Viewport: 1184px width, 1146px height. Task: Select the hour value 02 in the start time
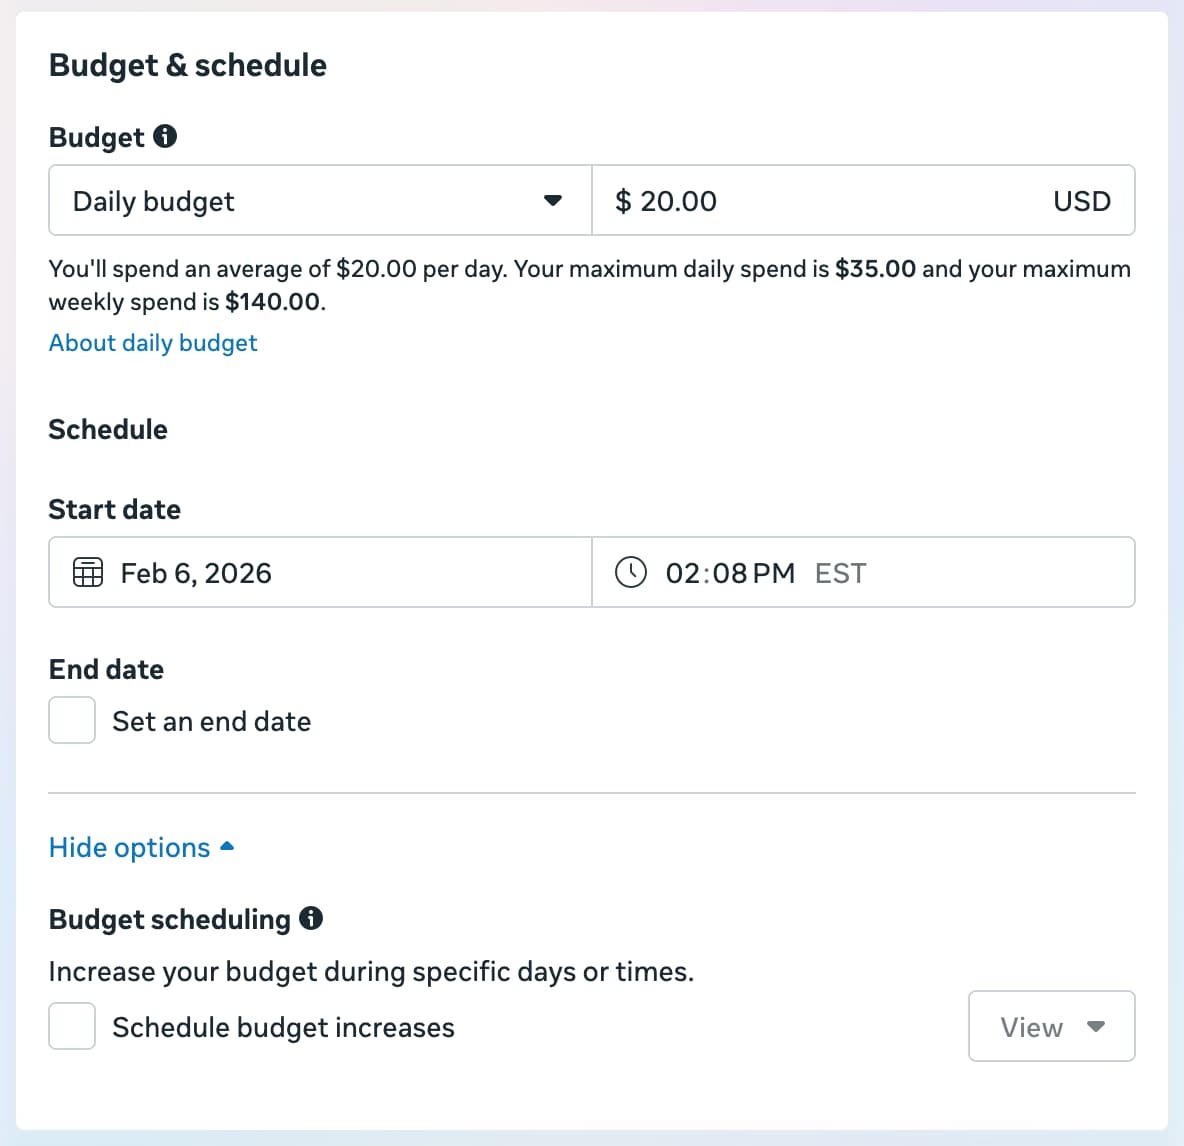(682, 573)
